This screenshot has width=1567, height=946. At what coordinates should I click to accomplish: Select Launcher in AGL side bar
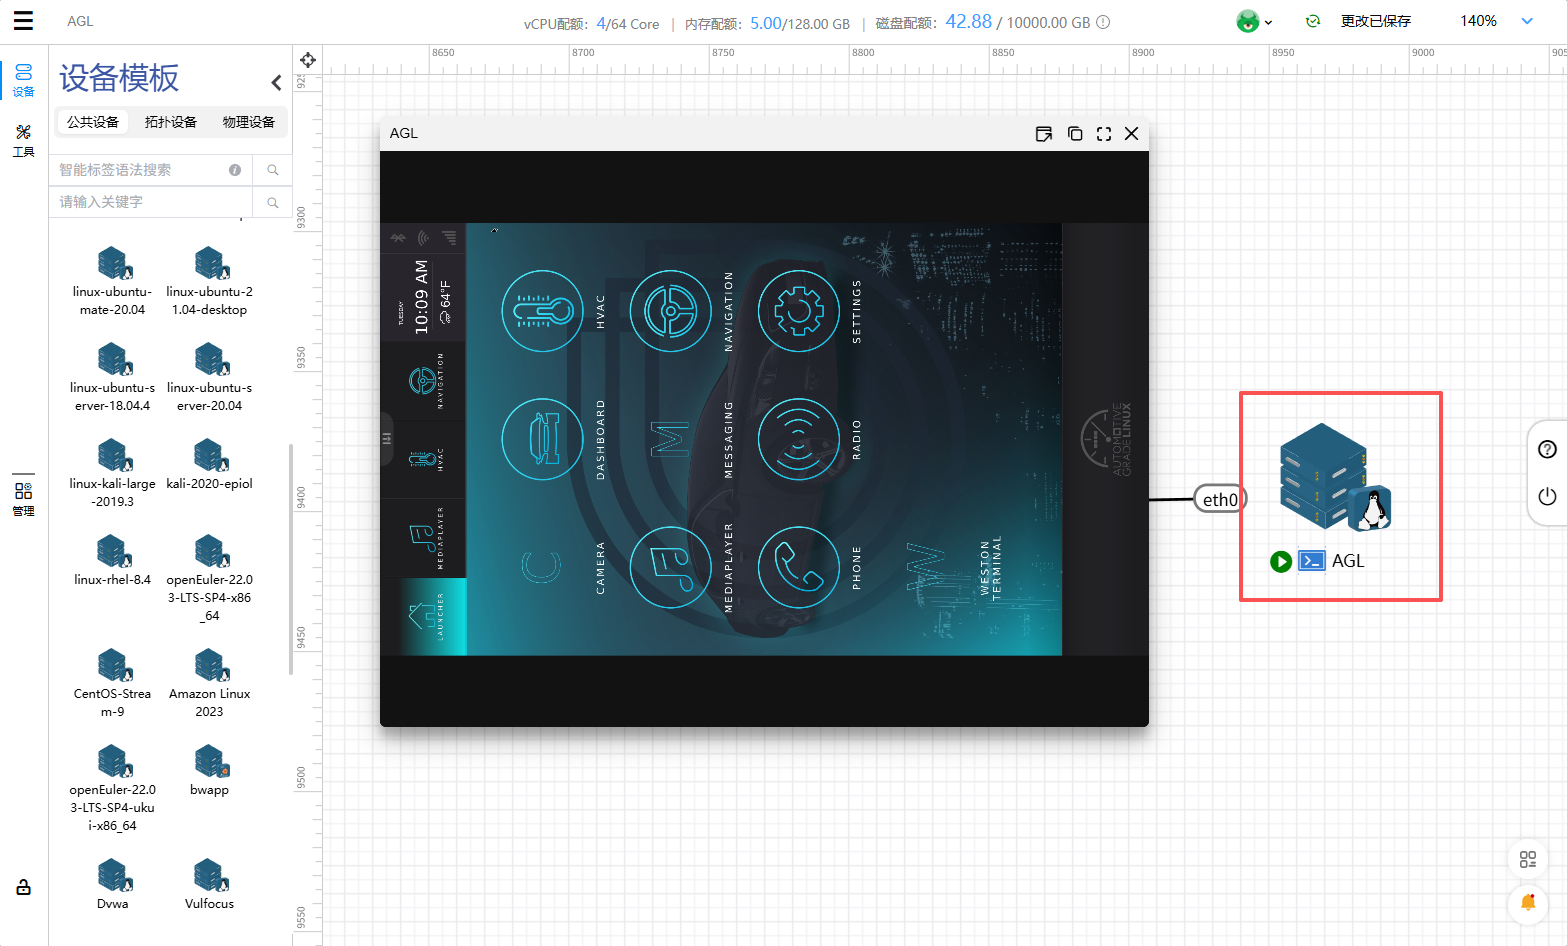(x=424, y=616)
